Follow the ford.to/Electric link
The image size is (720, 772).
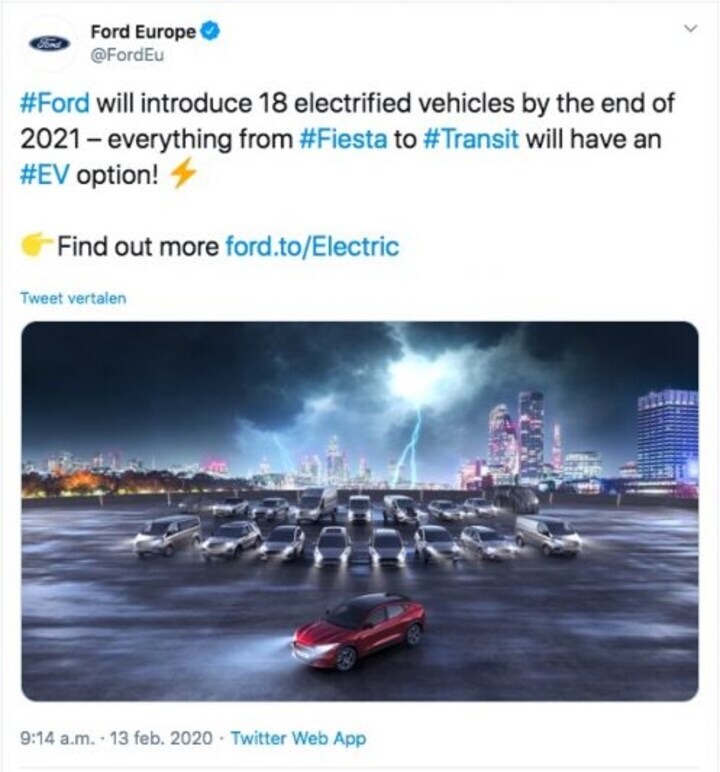(312, 246)
